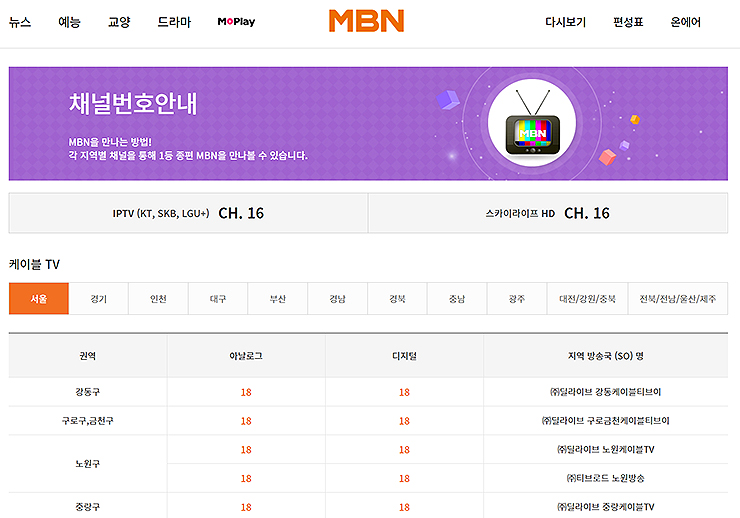Click 강동구 digital channel 18

coord(404,393)
